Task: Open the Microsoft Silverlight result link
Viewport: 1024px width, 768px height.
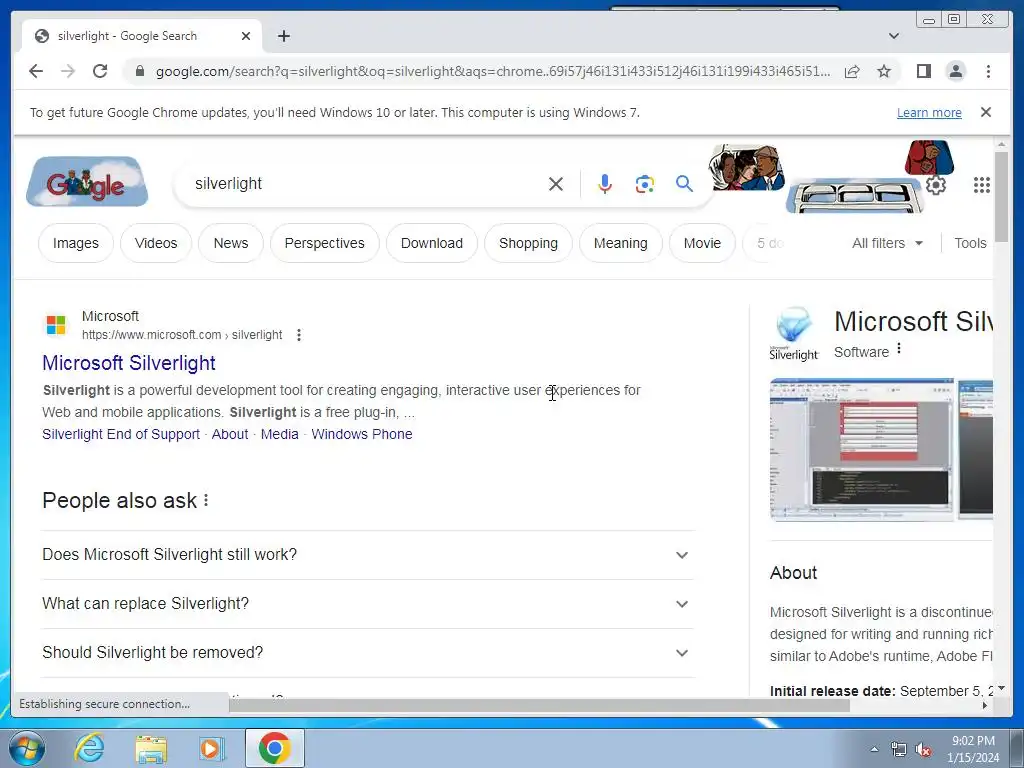Action: tap(129, 363)
